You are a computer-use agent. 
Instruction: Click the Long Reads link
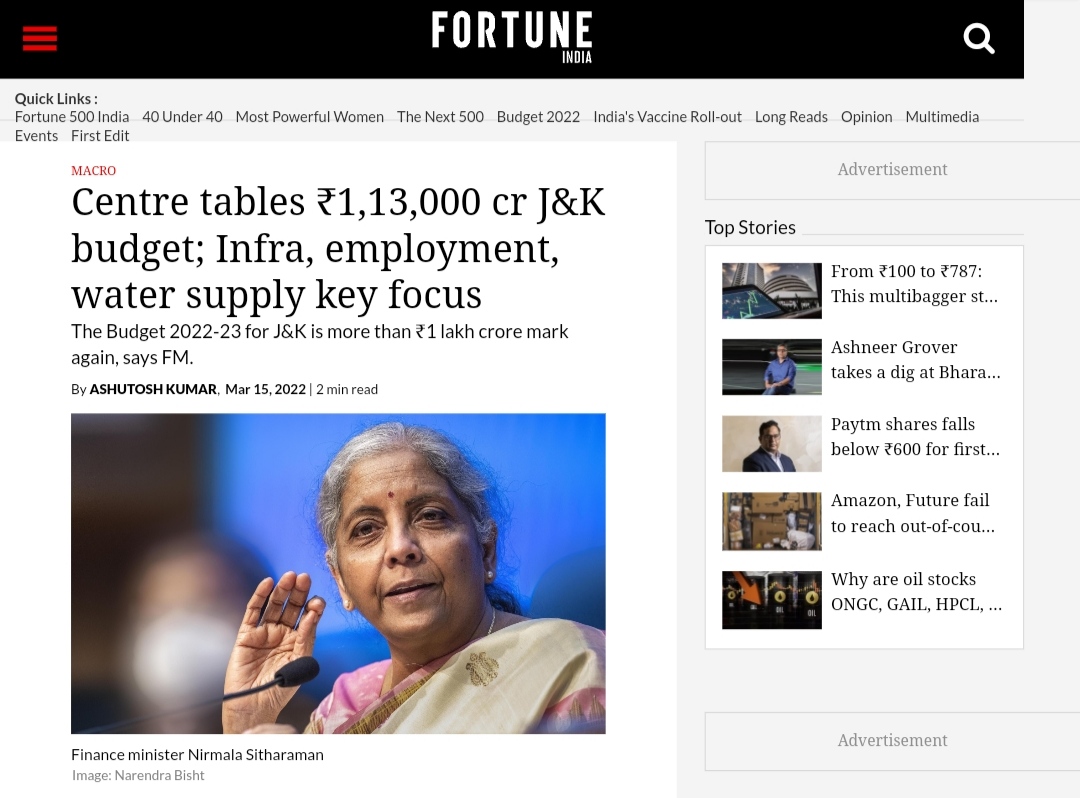coord(791,116)
